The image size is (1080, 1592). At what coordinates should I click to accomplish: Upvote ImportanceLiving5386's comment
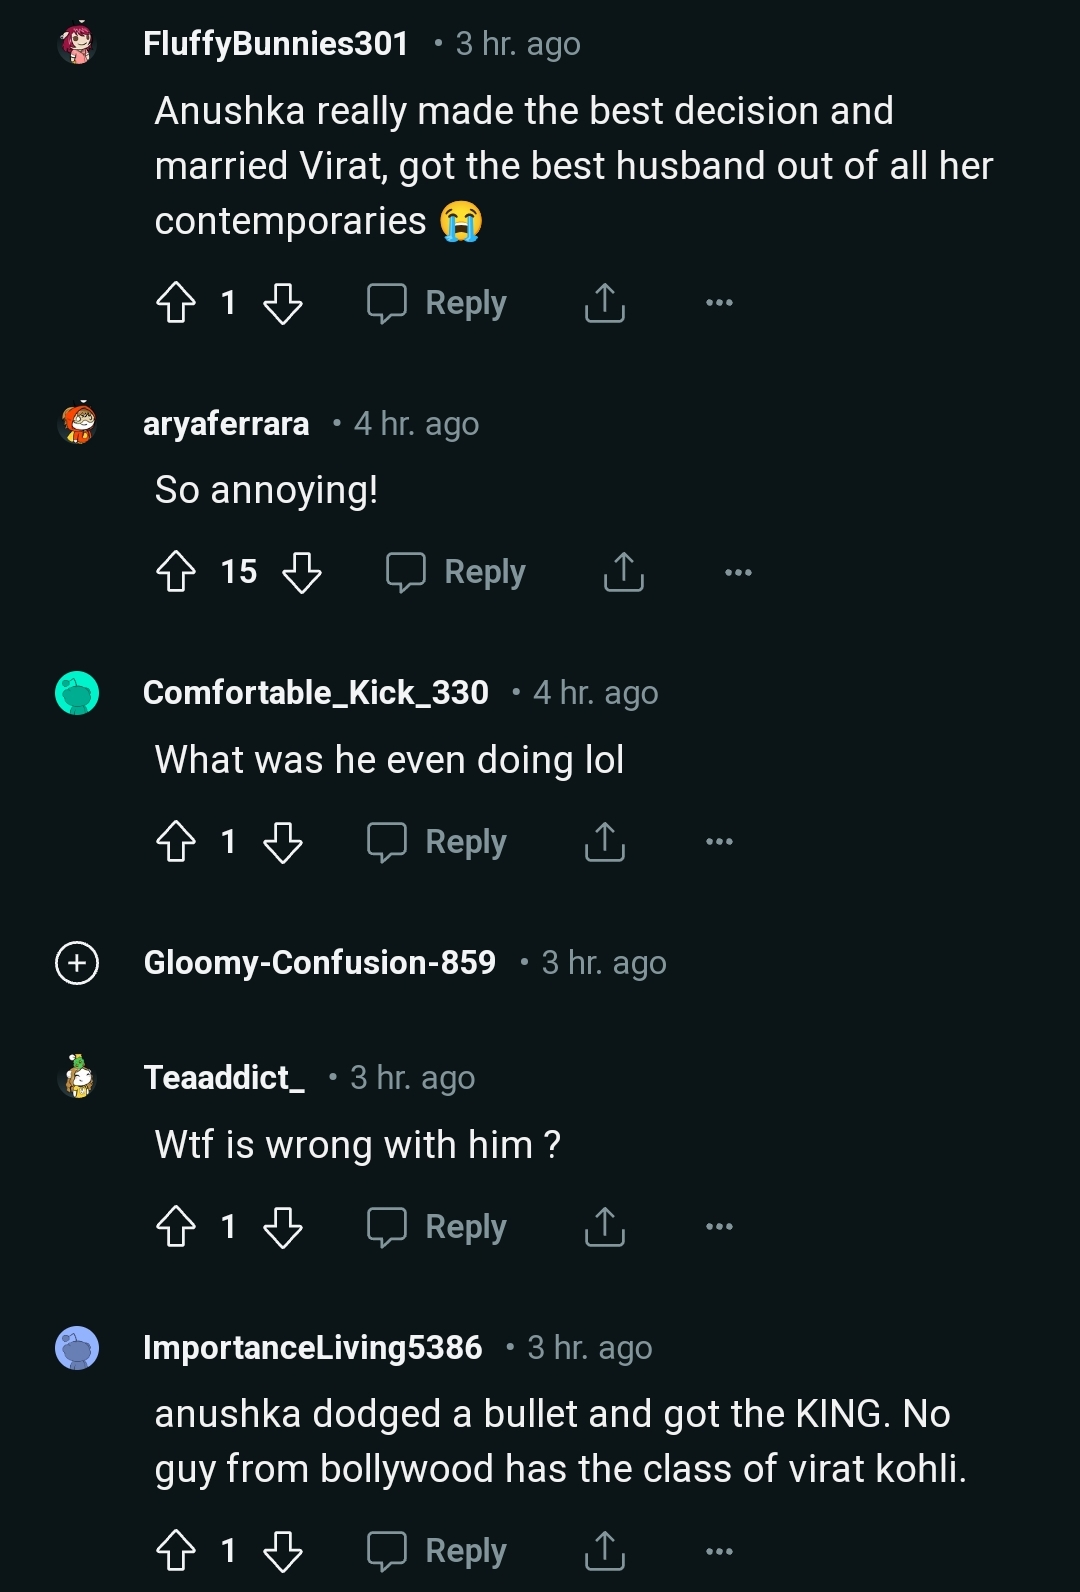point(177,1551)
